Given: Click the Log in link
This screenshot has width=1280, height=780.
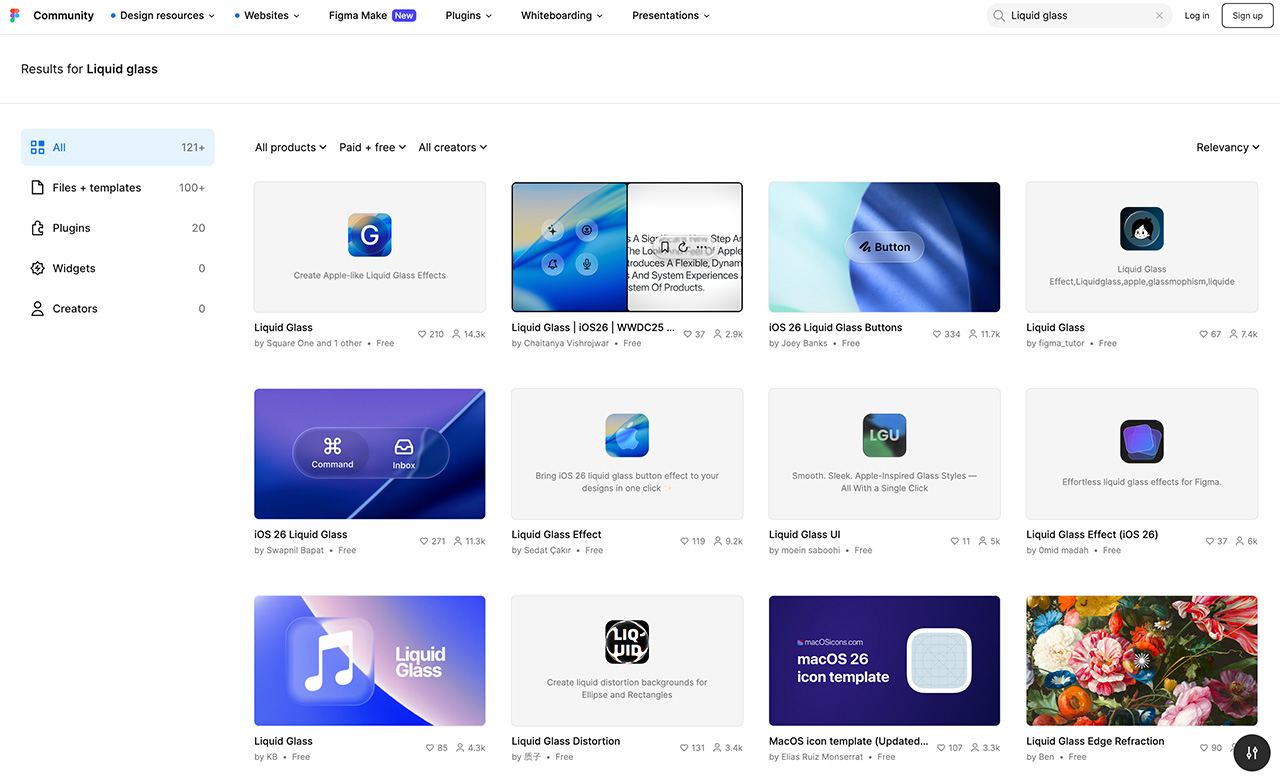Looking at the screenshot, I should coord(1197,16).
